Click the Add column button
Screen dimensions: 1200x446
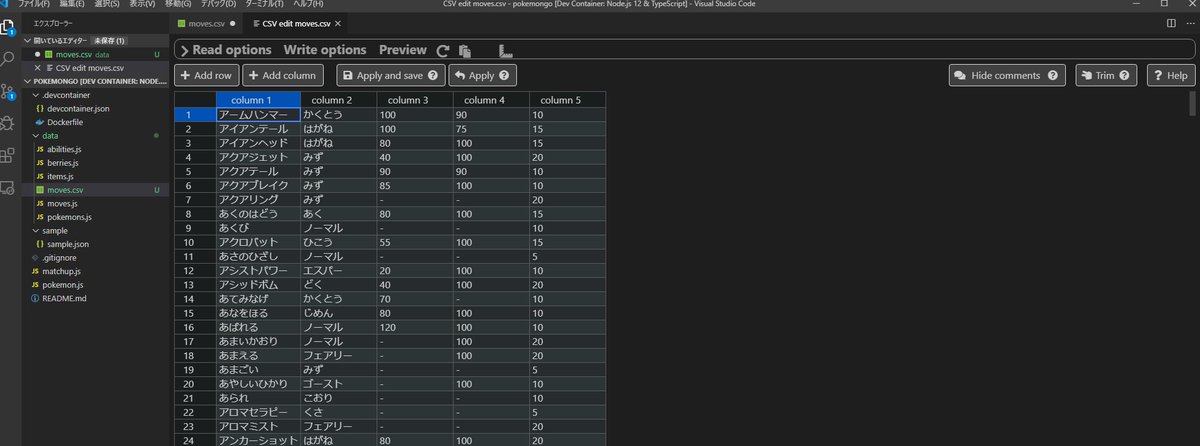coord(282,75)
